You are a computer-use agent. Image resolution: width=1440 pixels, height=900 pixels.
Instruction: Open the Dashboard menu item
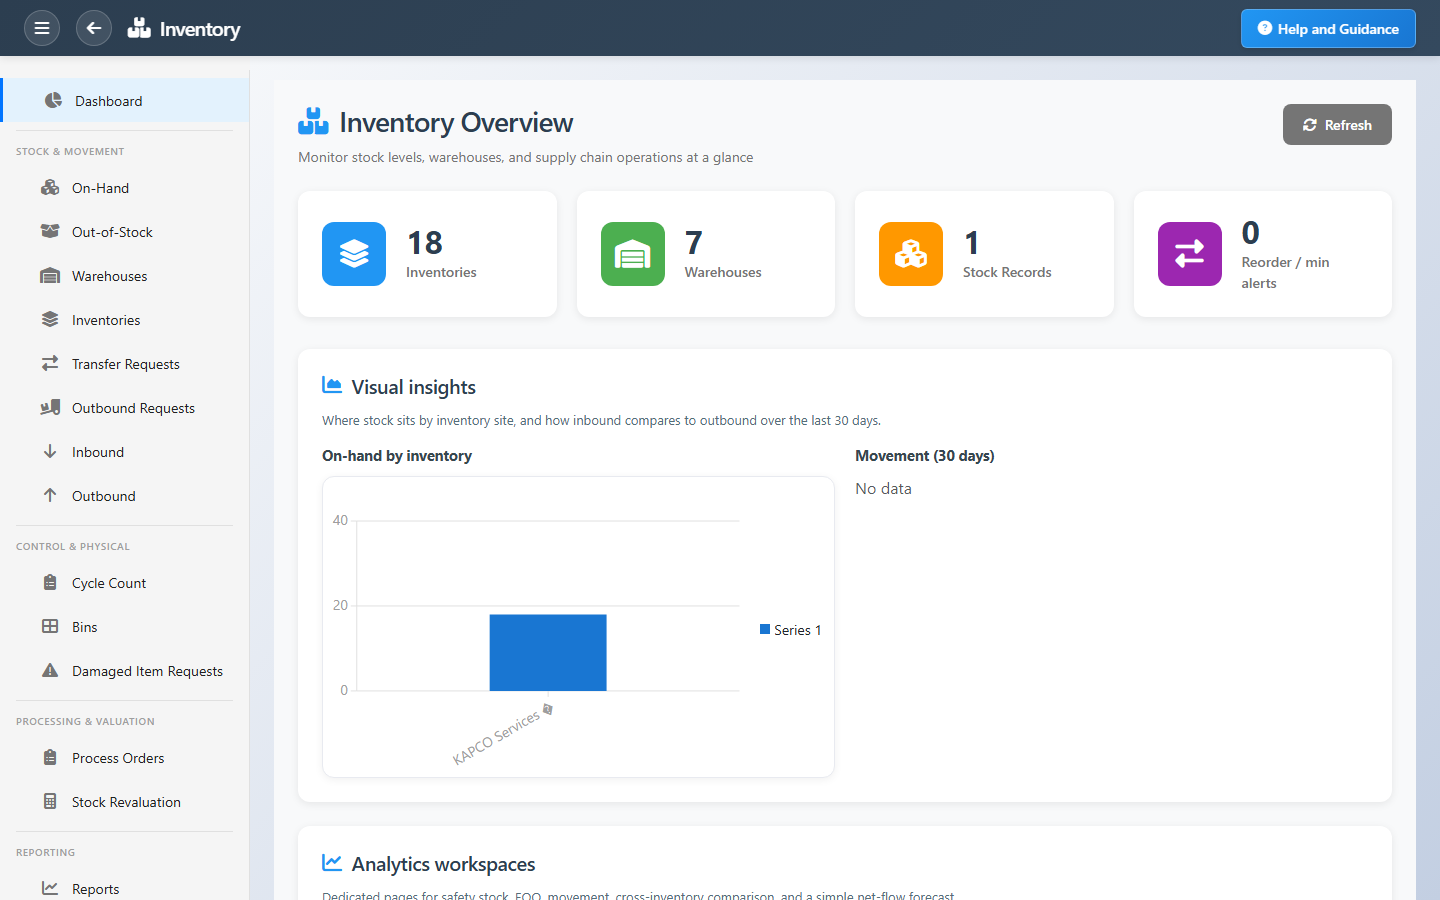(x=126, y=100)
